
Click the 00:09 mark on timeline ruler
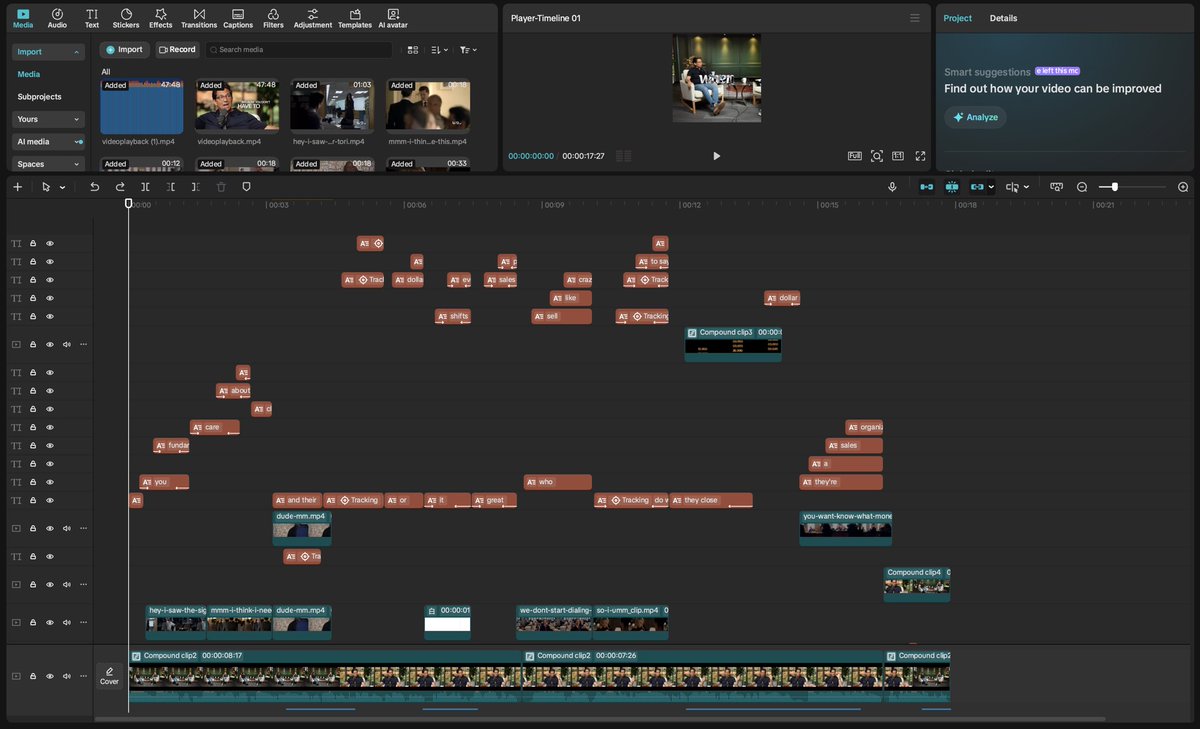[x=553, y=205]
